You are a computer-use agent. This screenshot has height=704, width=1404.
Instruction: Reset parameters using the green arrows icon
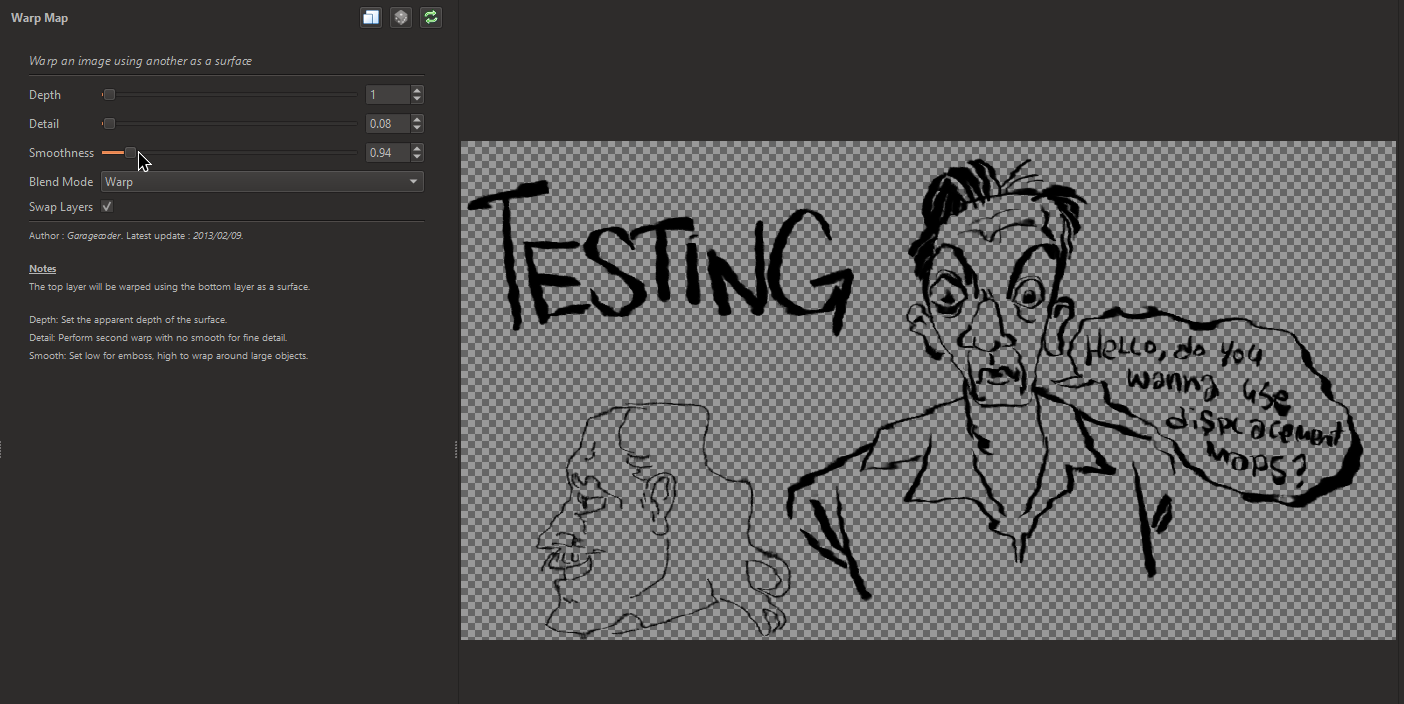tap(431, 17)
